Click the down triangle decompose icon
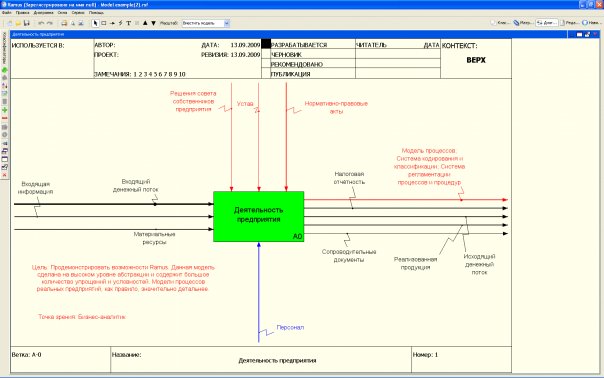604x378 pixels. coord(153,23)
